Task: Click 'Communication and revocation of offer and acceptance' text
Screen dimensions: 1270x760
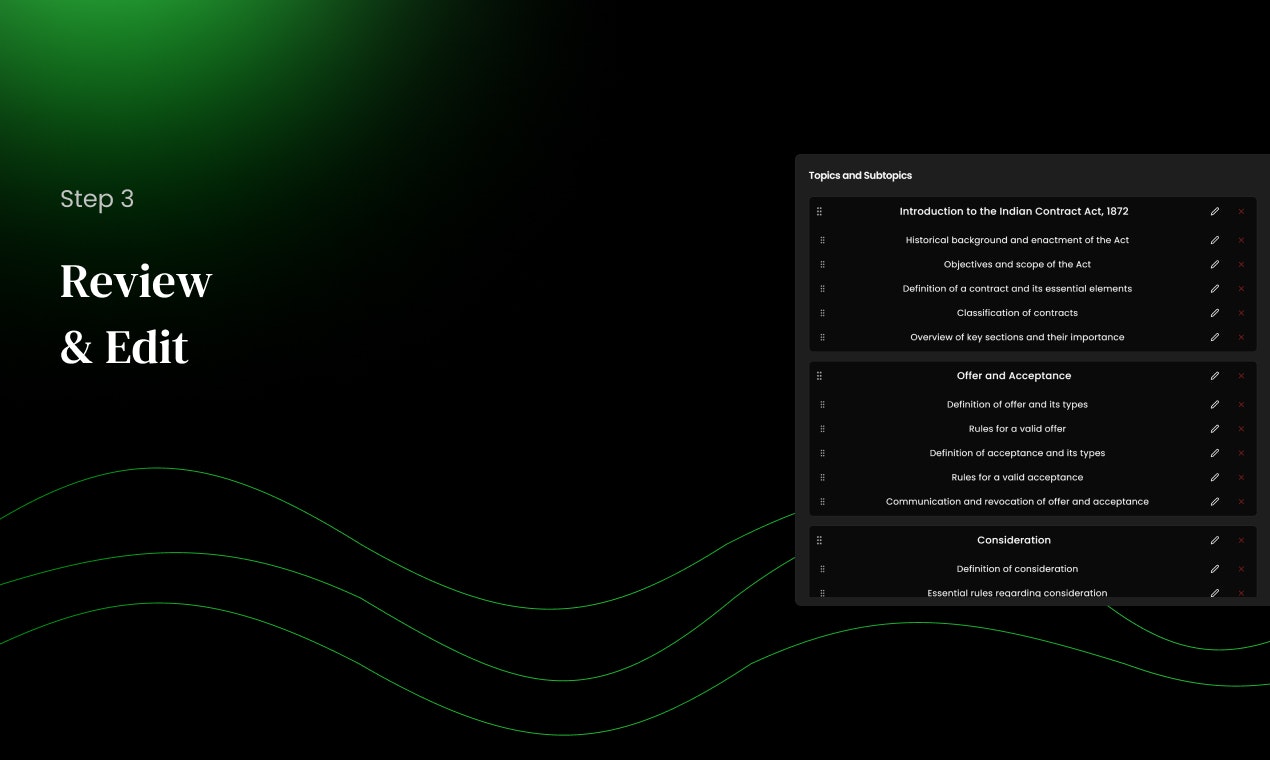Action: (1017, 502)
